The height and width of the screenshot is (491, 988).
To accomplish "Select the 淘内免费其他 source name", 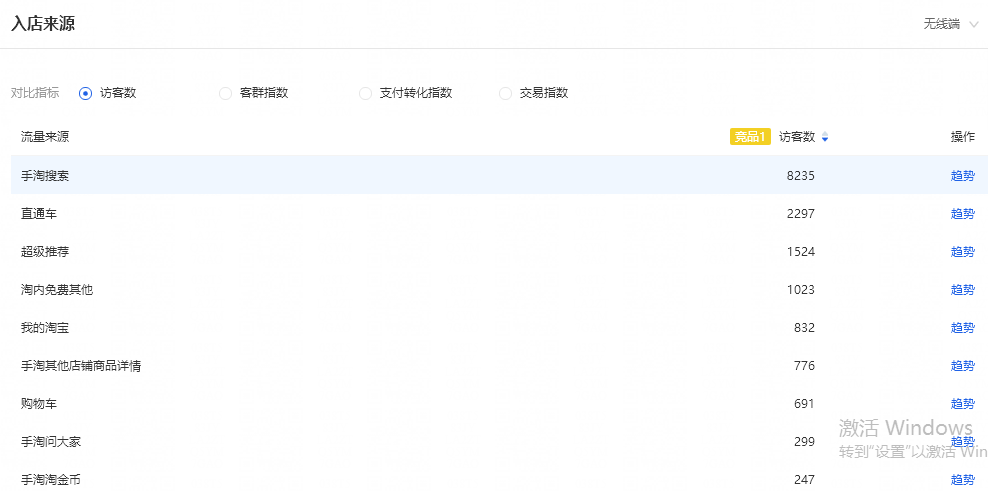I will [57, 289].
